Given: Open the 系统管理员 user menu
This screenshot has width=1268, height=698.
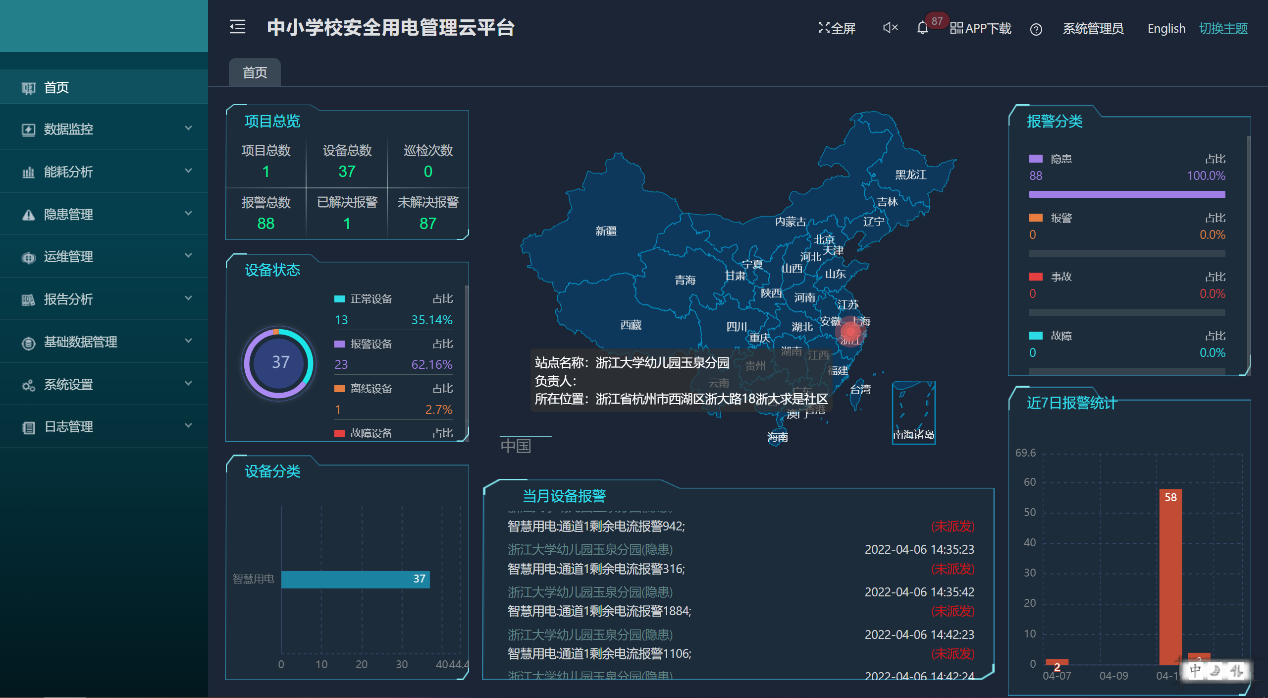Looking at the screenshot, I should click(x=1093, y=29).
